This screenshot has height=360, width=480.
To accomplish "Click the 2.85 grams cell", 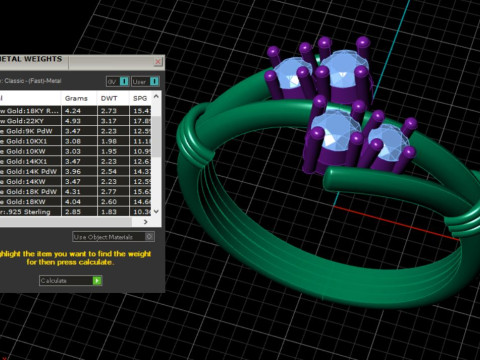I will click(x=79, y=212).
